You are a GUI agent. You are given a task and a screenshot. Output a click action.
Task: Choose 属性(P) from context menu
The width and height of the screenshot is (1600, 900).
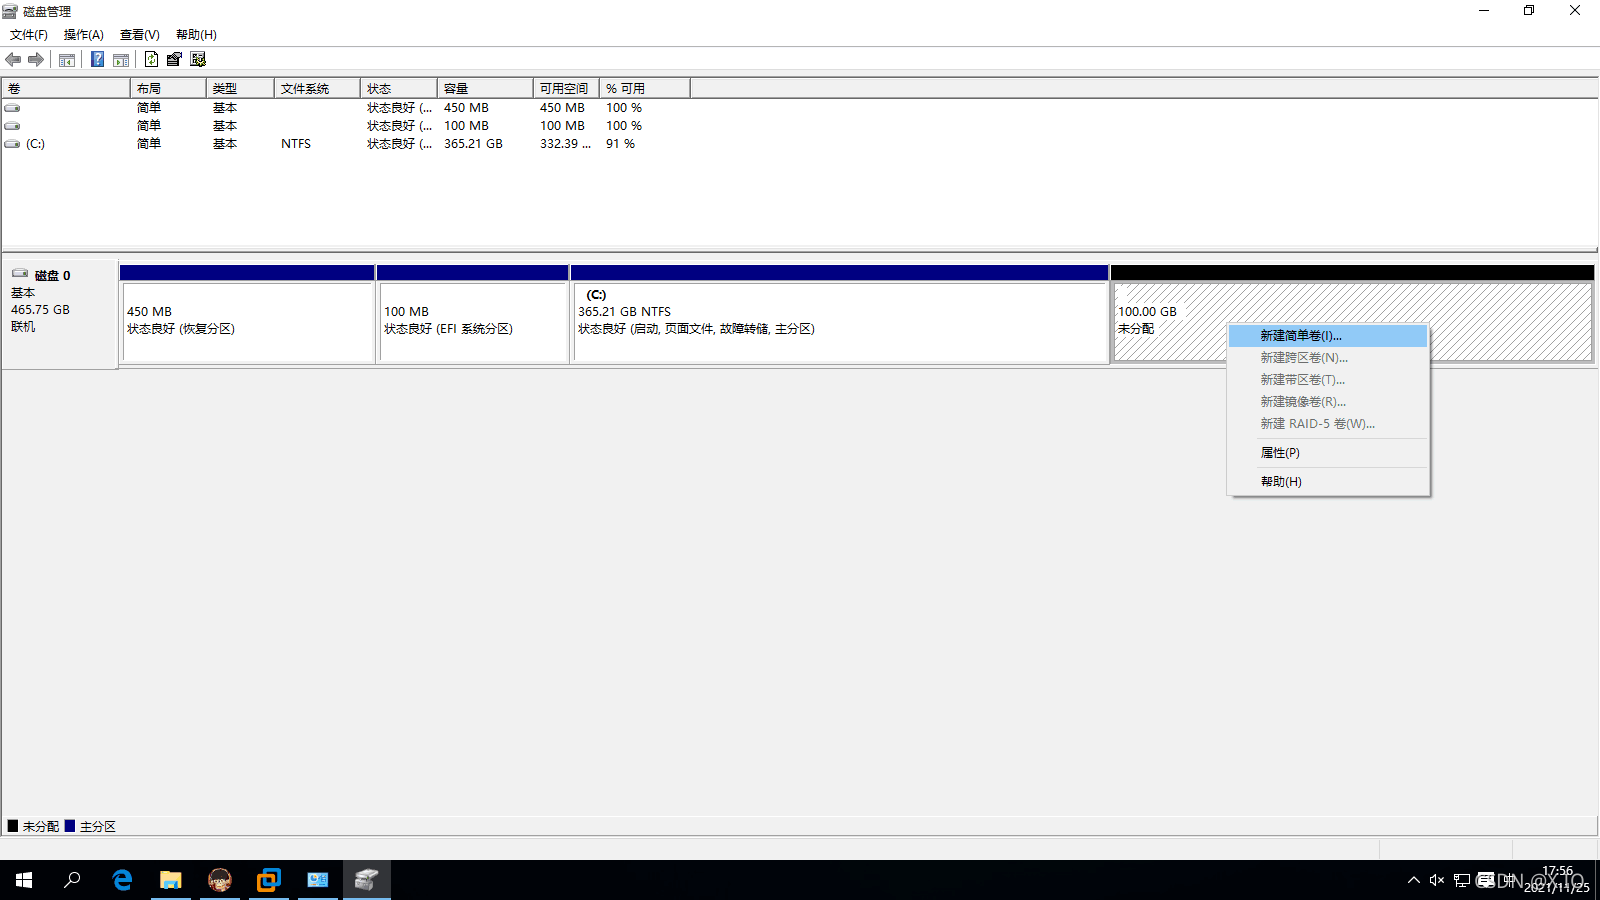pyautogui.click(x=1328, y=453)
